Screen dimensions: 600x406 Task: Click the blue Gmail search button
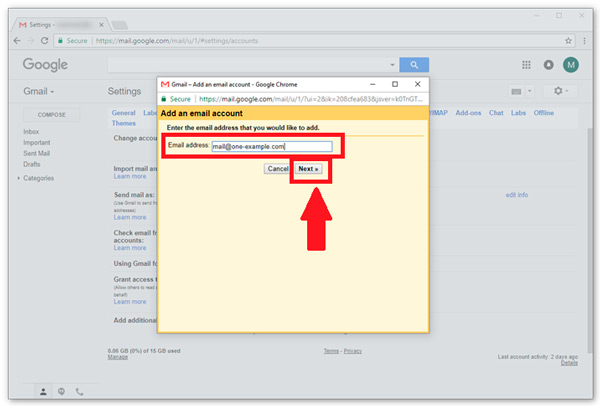click(x=414, y=65)
